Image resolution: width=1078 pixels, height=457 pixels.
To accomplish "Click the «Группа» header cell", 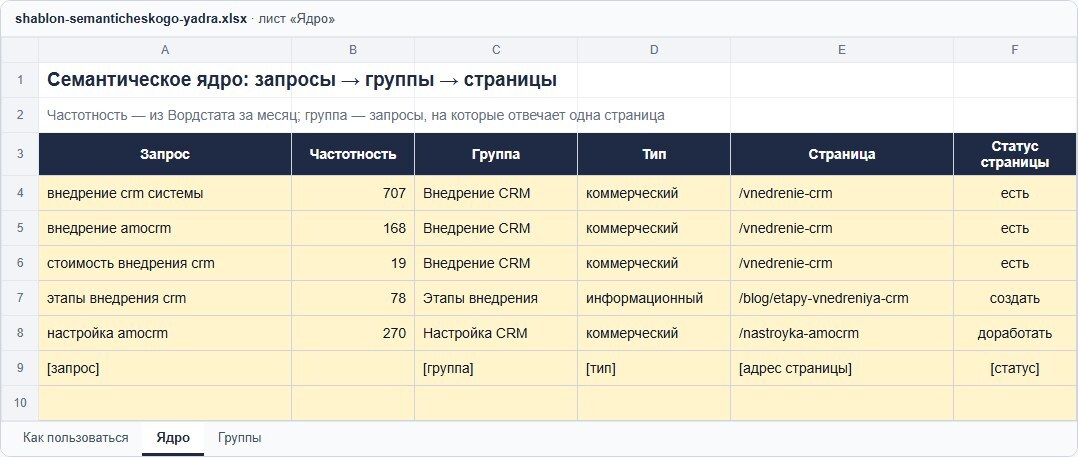I will click(x=496, y=154).
